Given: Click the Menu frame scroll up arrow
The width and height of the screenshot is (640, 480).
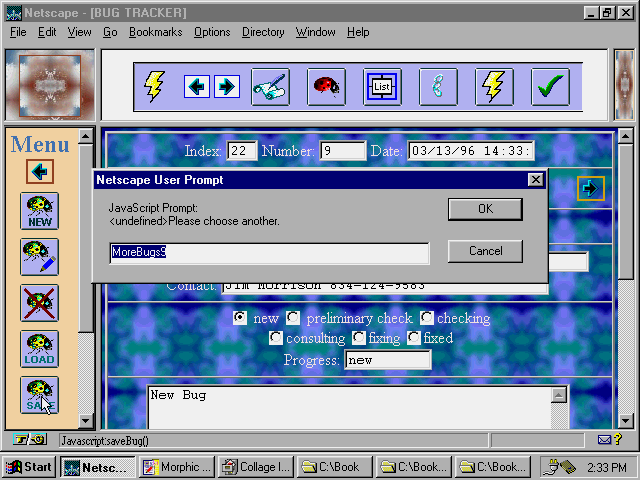Looking at the screenshot, I should click(86, 136).
